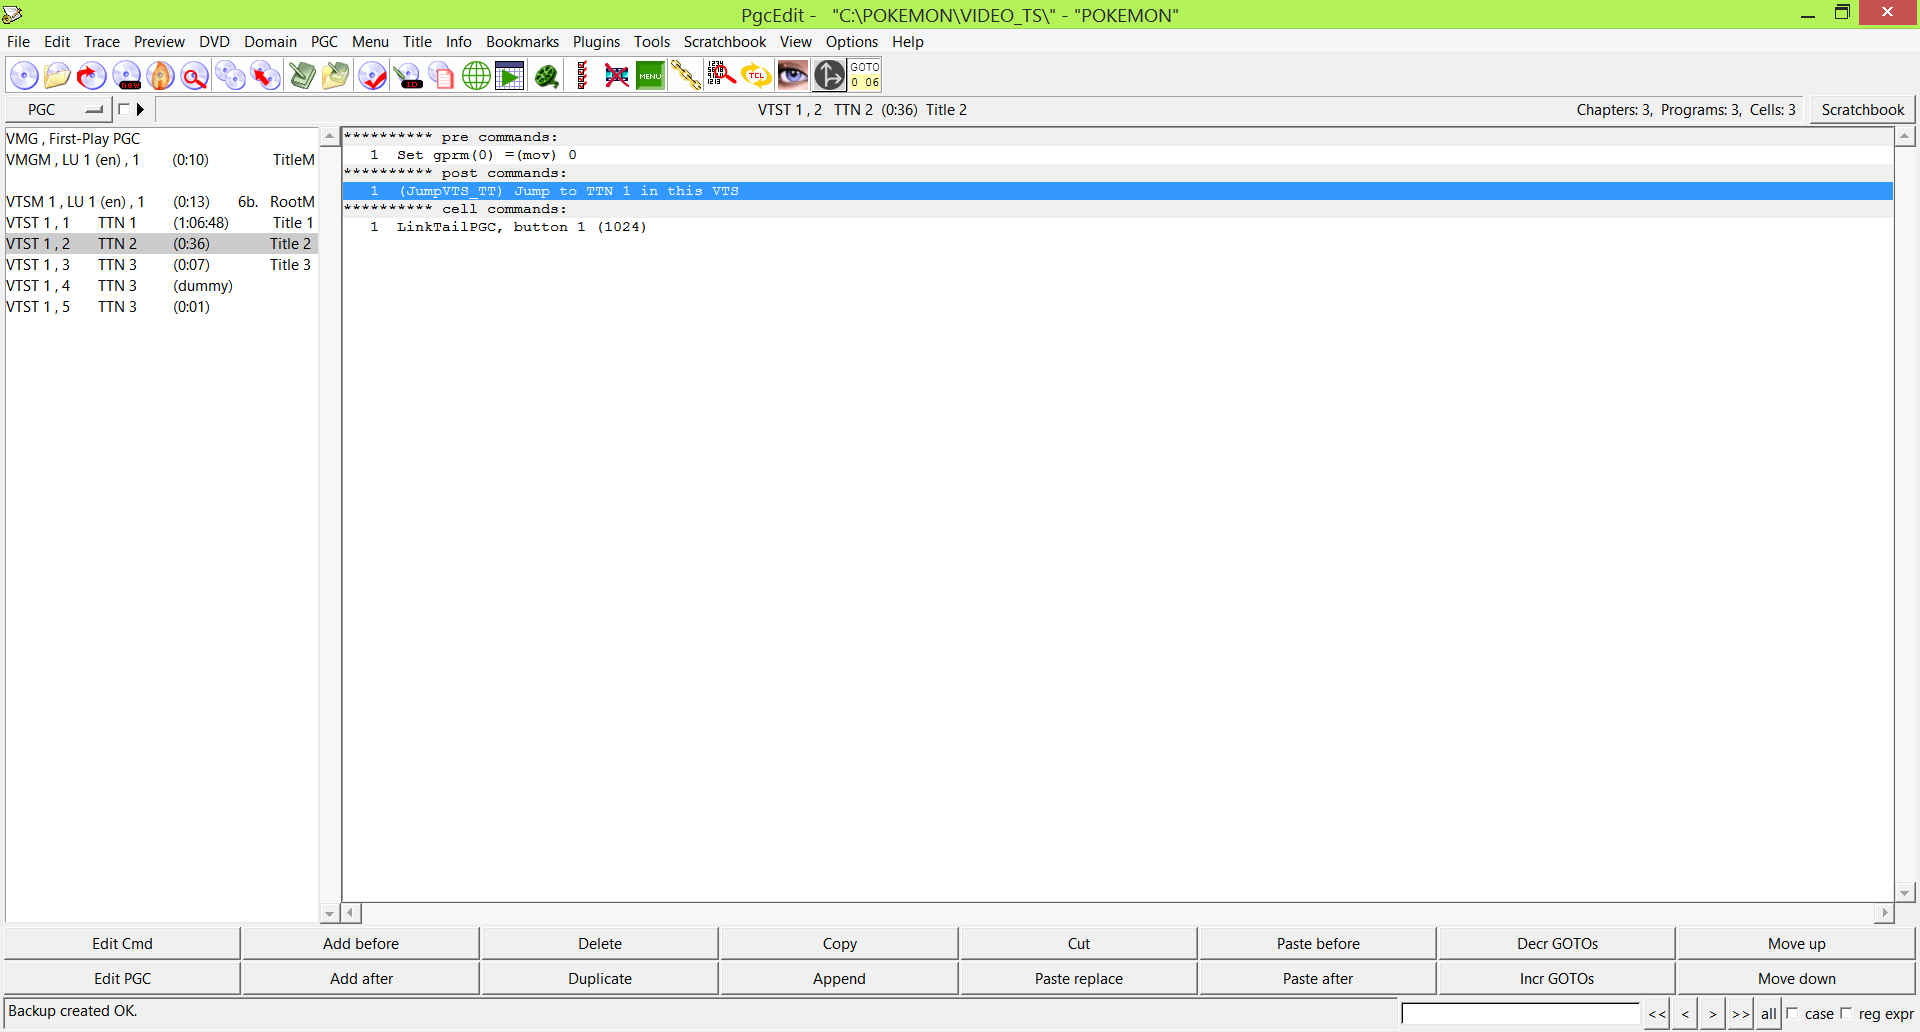Image resolution: width=1920 pixels, height=1032 pixels.
Task: Click the search text input field
Action: (x=1520, y=1014)
